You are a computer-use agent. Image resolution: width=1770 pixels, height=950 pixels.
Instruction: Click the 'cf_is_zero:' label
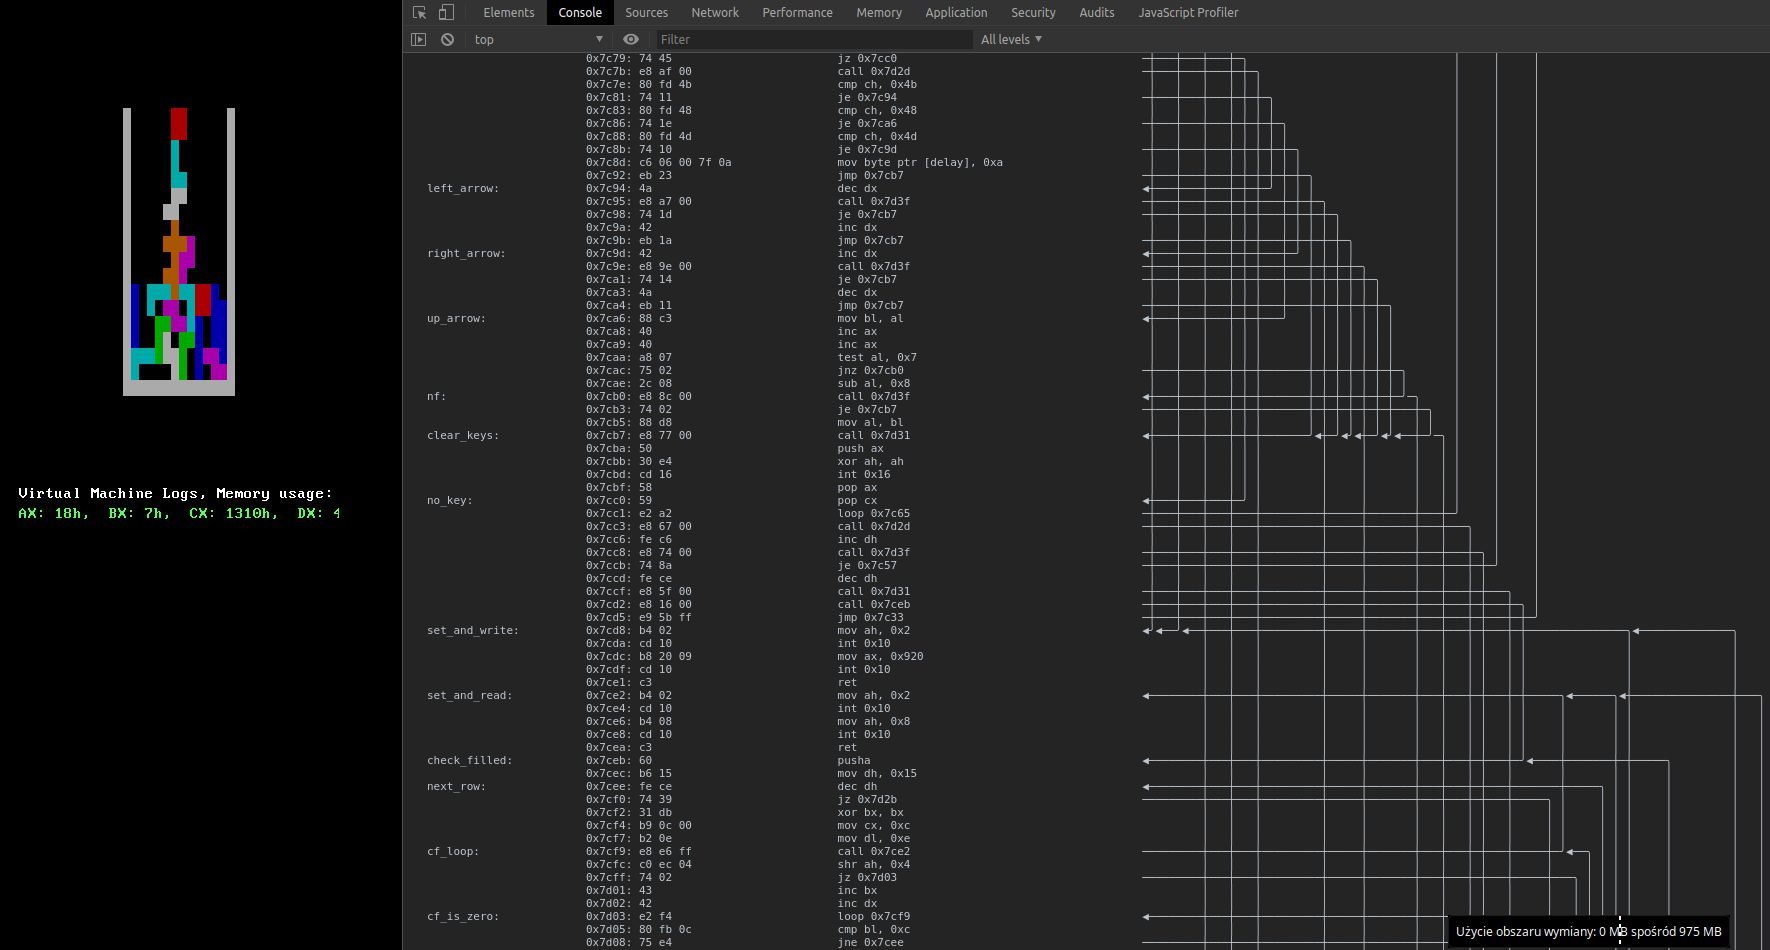[463, 917]
